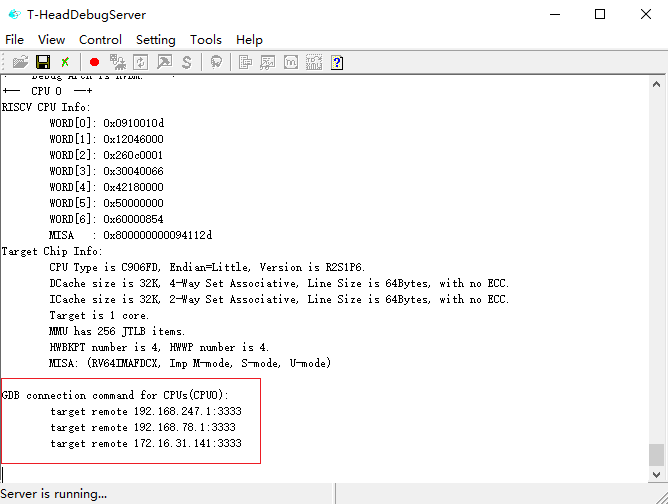Open the Help menu
668x504 pixels.
point(249,39)
